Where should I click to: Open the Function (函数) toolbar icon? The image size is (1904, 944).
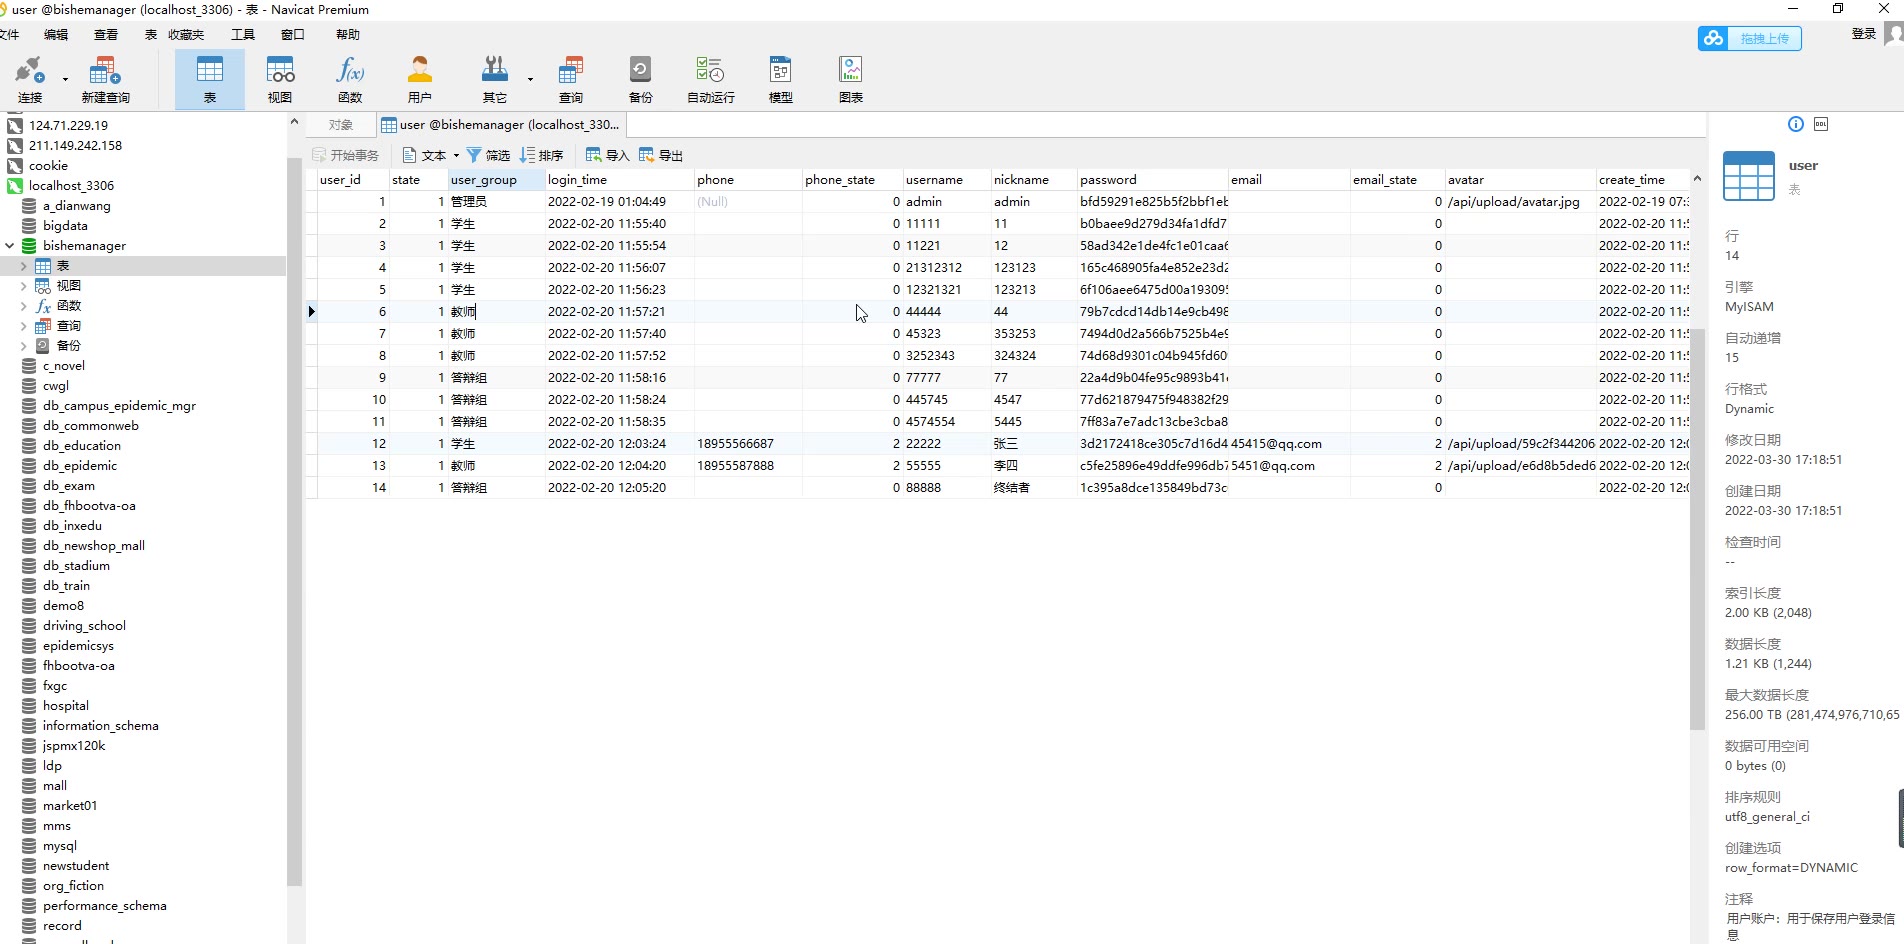coord(350,79)
